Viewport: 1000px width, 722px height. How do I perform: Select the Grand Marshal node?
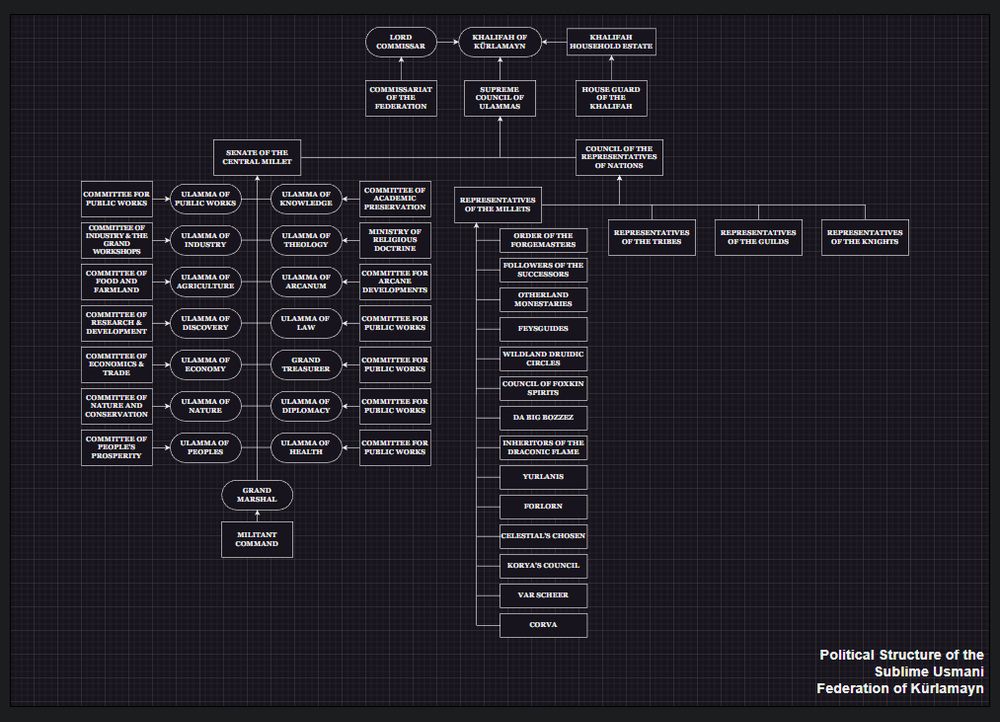(257, 496)
